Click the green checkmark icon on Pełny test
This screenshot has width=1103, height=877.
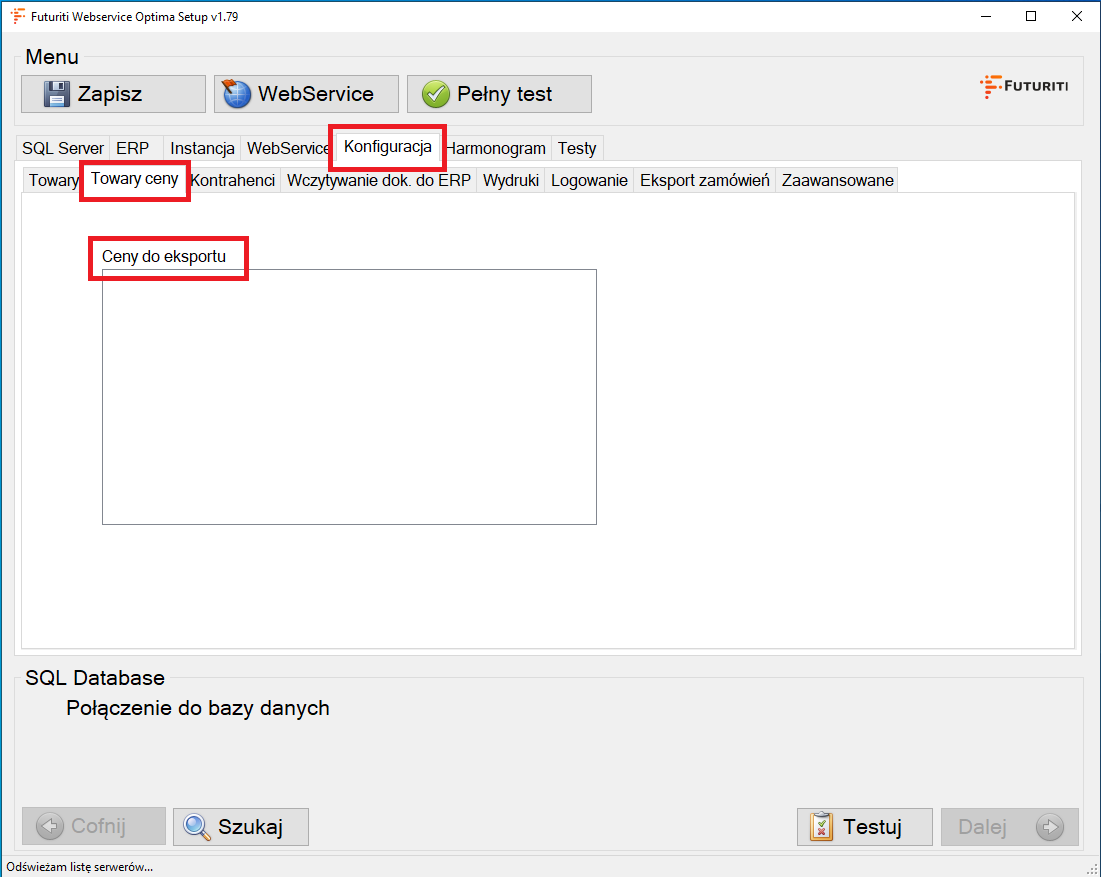coord(435,94)
